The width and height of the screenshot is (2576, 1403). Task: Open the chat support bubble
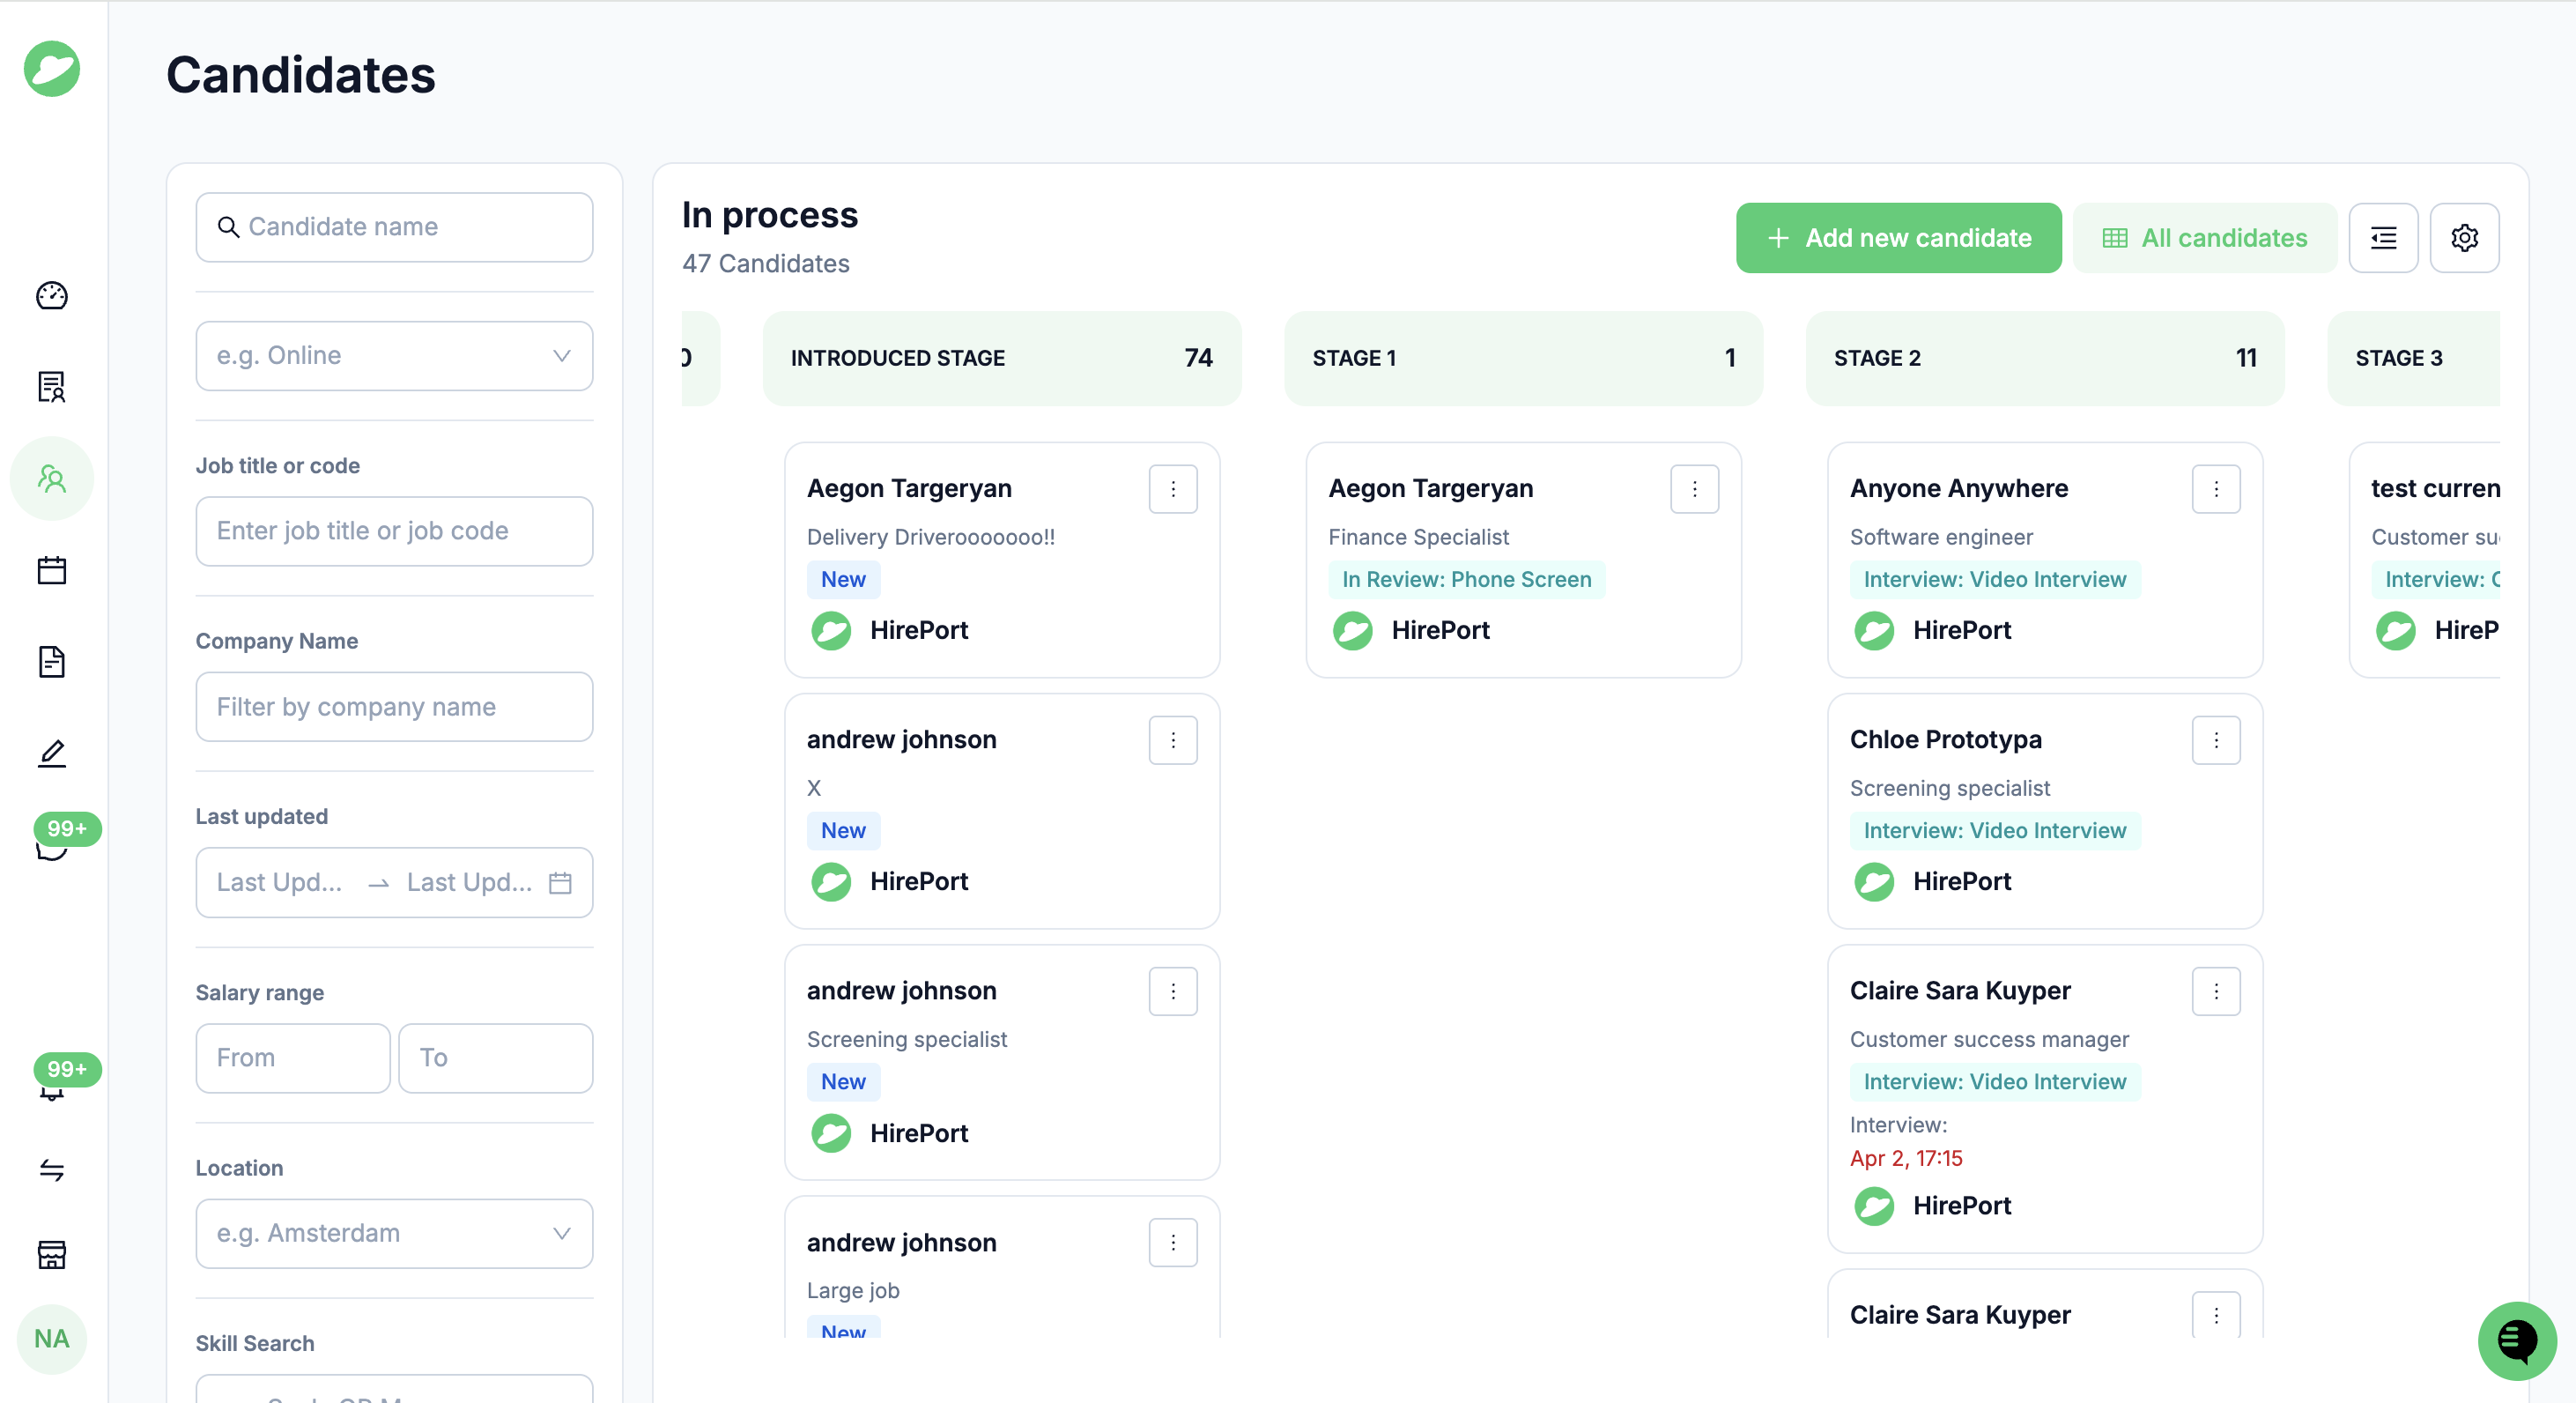[2516, 1340]
